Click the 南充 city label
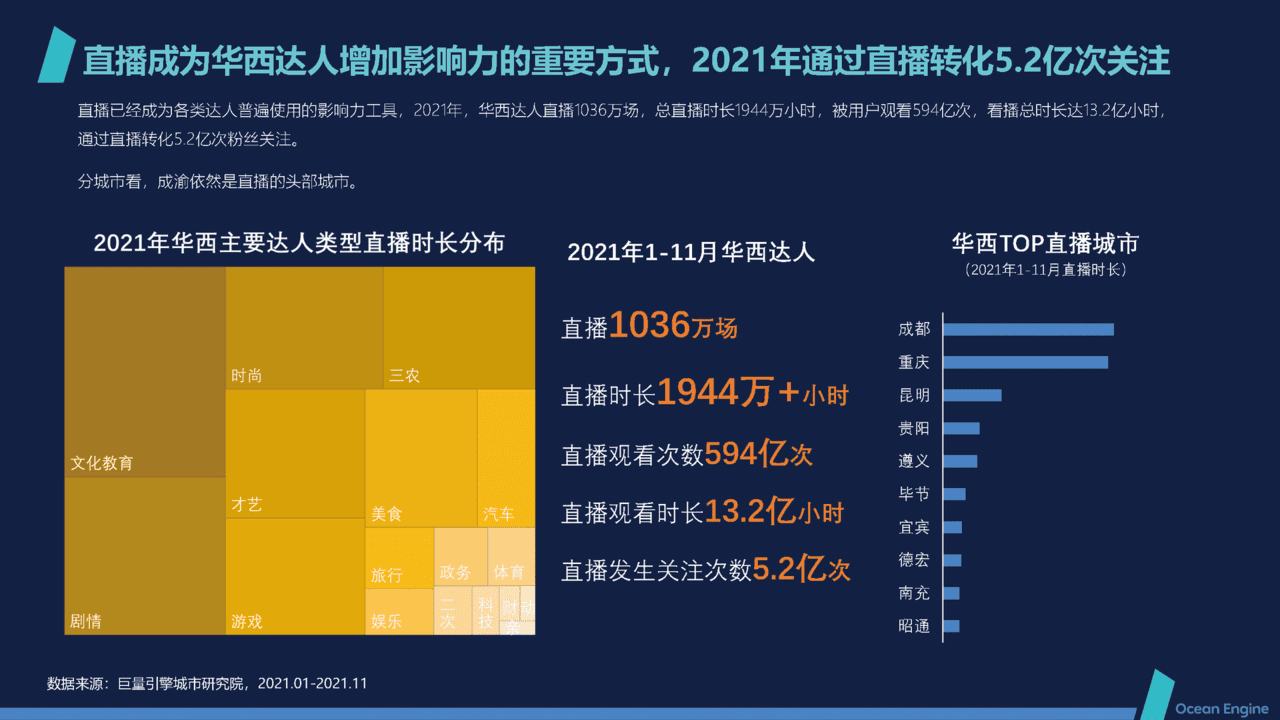This screenshot has height=720, width=1280. [x=914, y=593]
